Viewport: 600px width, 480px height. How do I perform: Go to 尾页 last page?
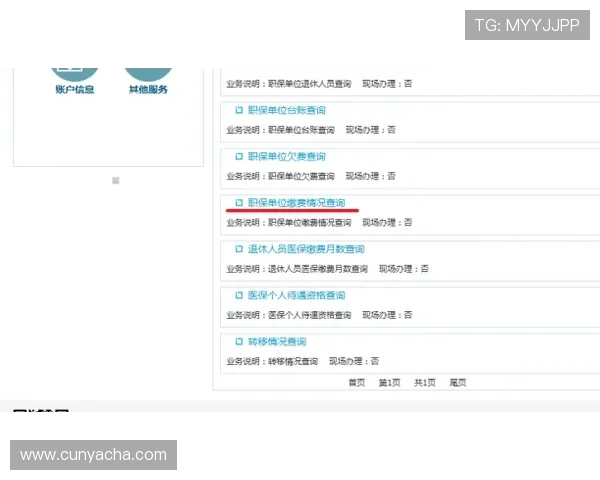458,383
